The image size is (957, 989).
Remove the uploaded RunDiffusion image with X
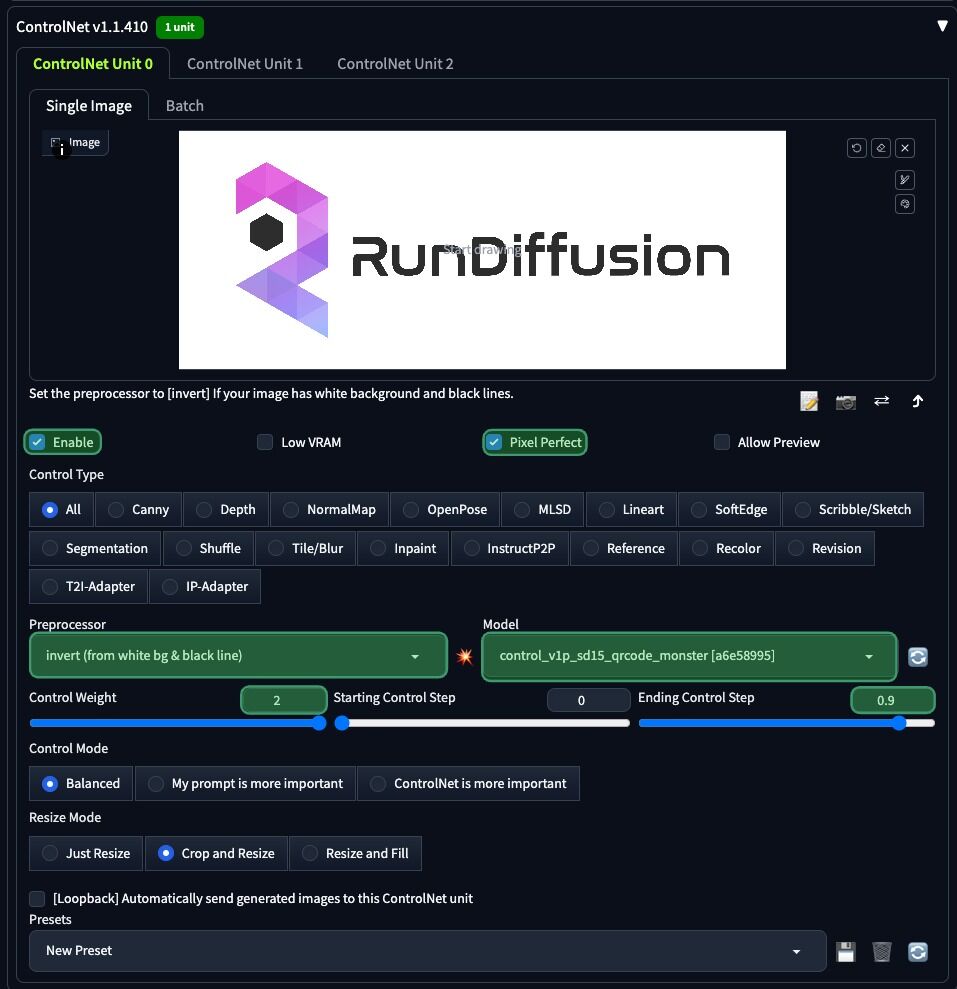[905, 148]
